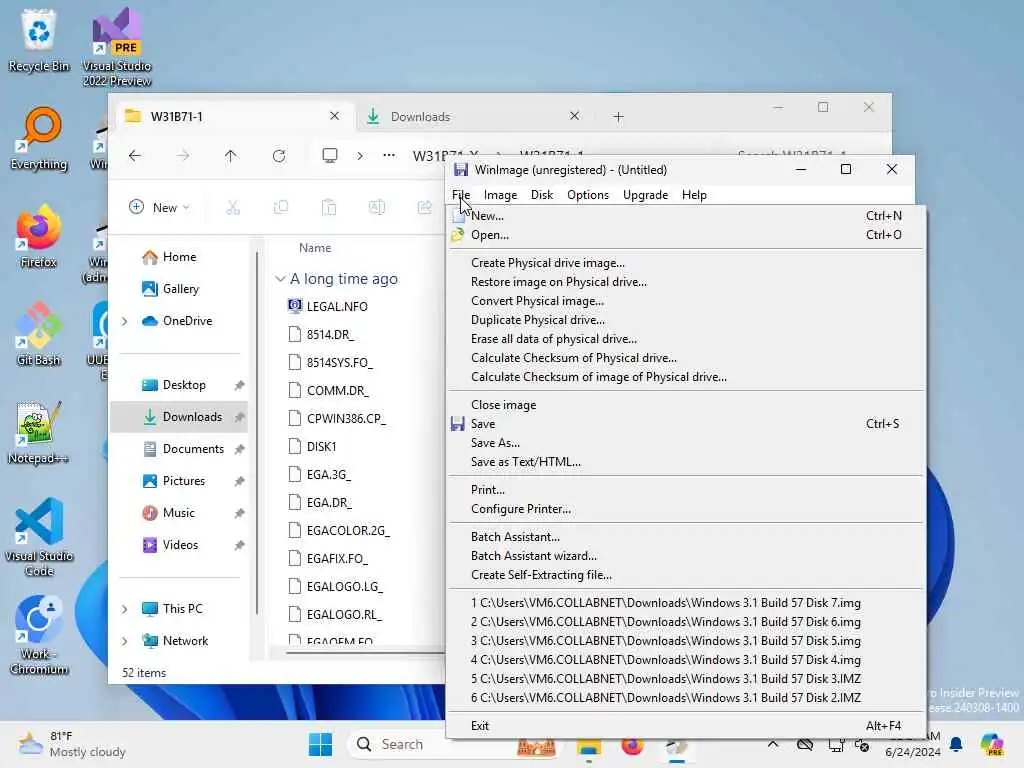Launch Visual Studio Code desktop shortcut
The width and height of the screenshot is (1024, 768).
click(39, 537)
